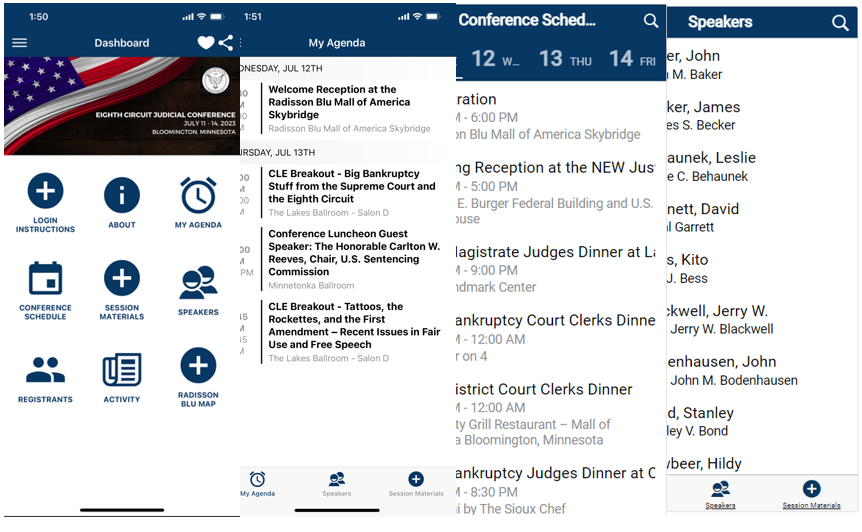Open the hamburger menu on Dashboard
Viewport: 862px width, 532px height.
pos(19,43)
